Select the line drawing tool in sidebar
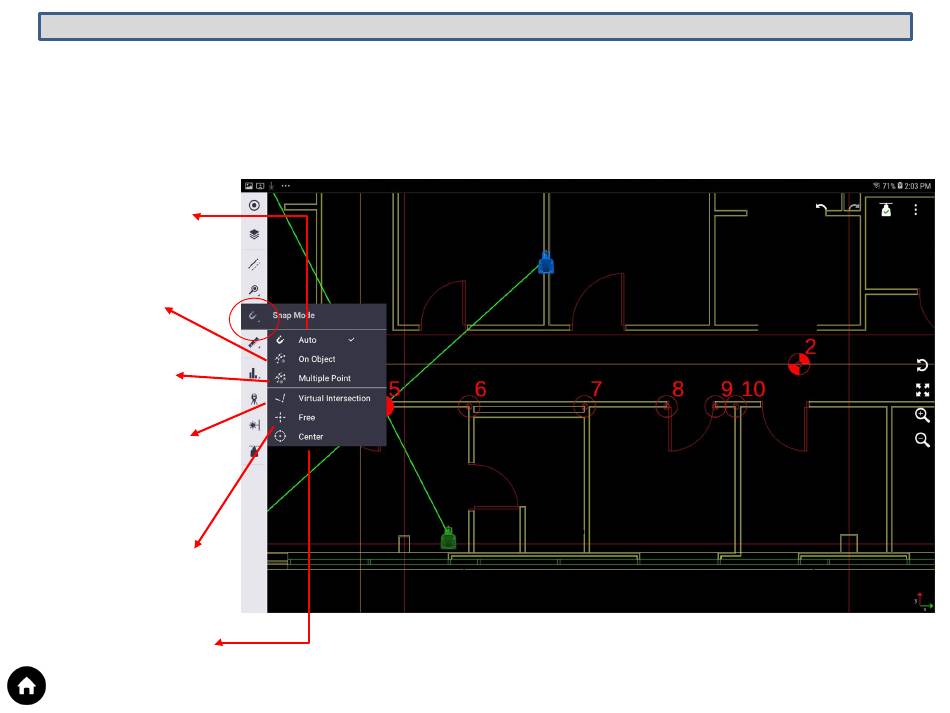The height and width of the screenshot is (713, 950). coord(254,264)
